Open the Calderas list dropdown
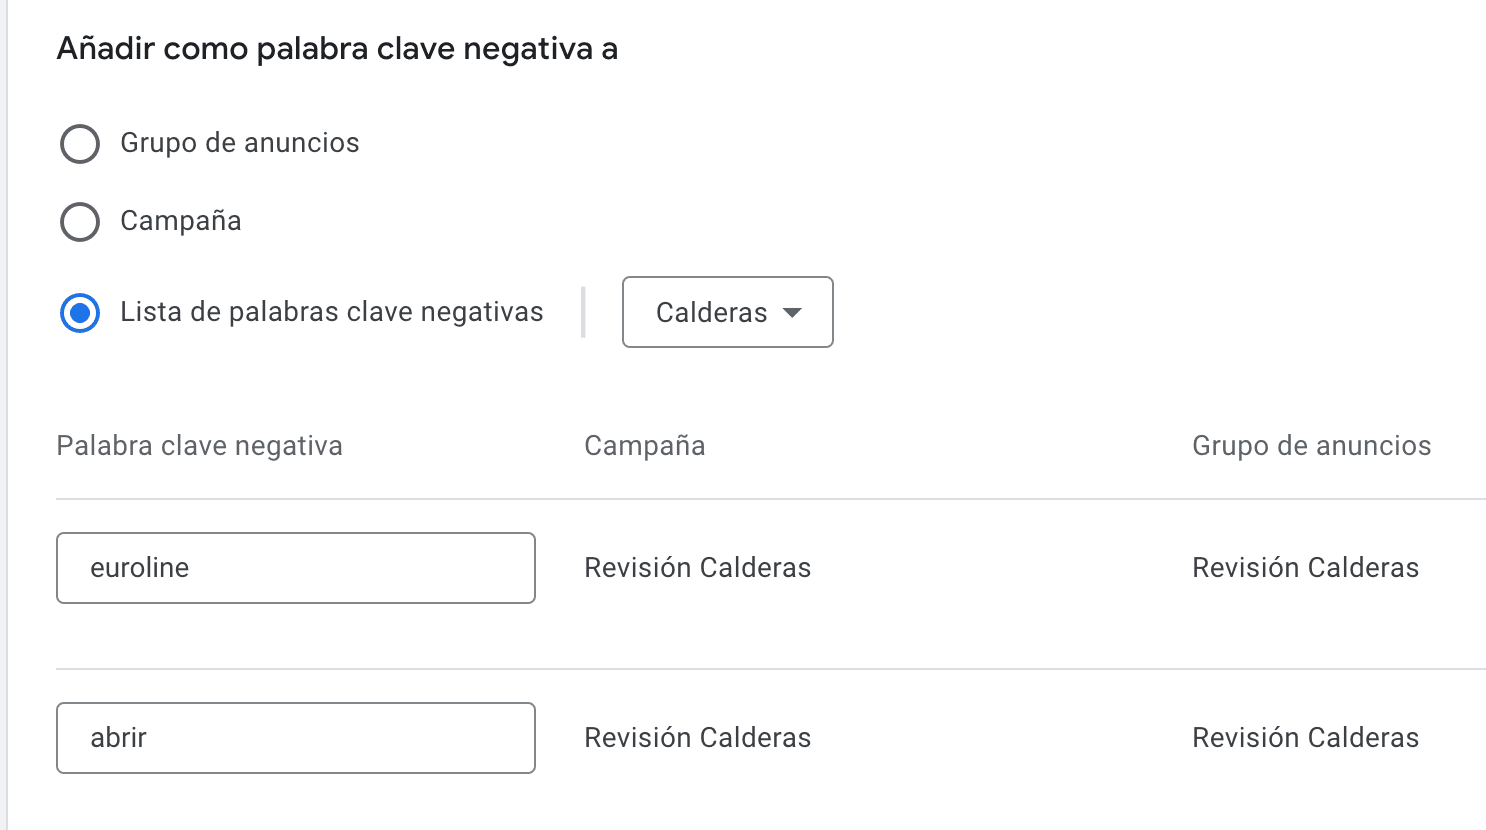This screenshot has height=830, width=1486. [727, 313]
